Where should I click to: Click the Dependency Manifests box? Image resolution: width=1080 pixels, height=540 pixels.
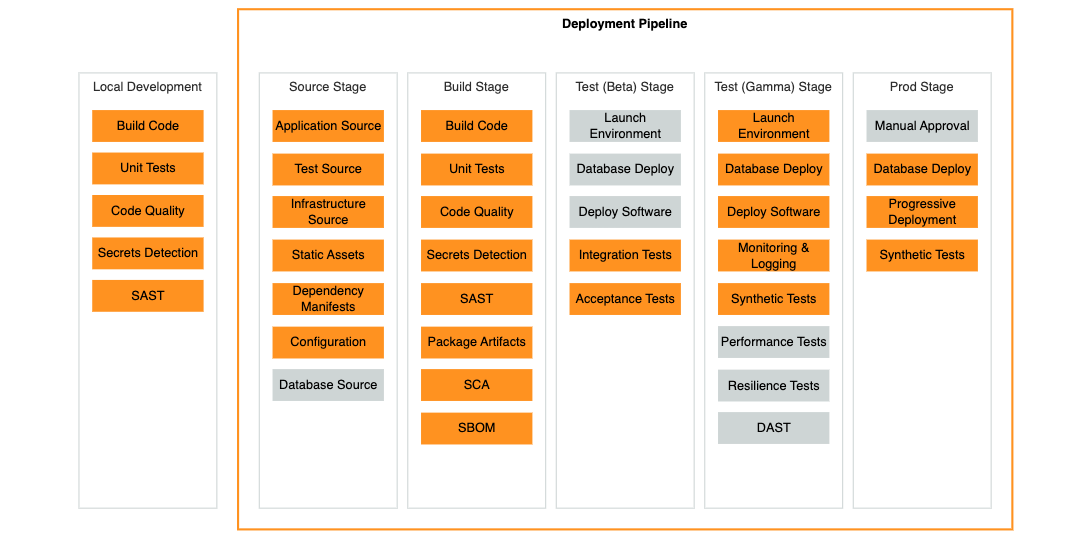click(x=328, y=299)
